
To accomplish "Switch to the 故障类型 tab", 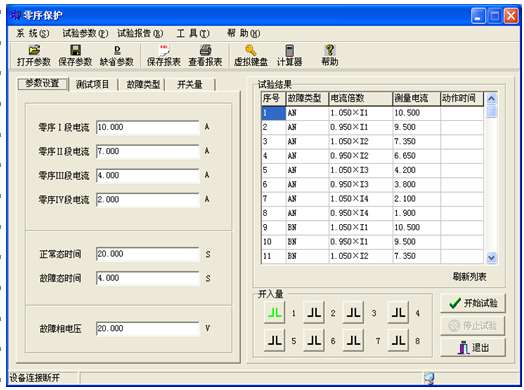I will tap(143, 85).
